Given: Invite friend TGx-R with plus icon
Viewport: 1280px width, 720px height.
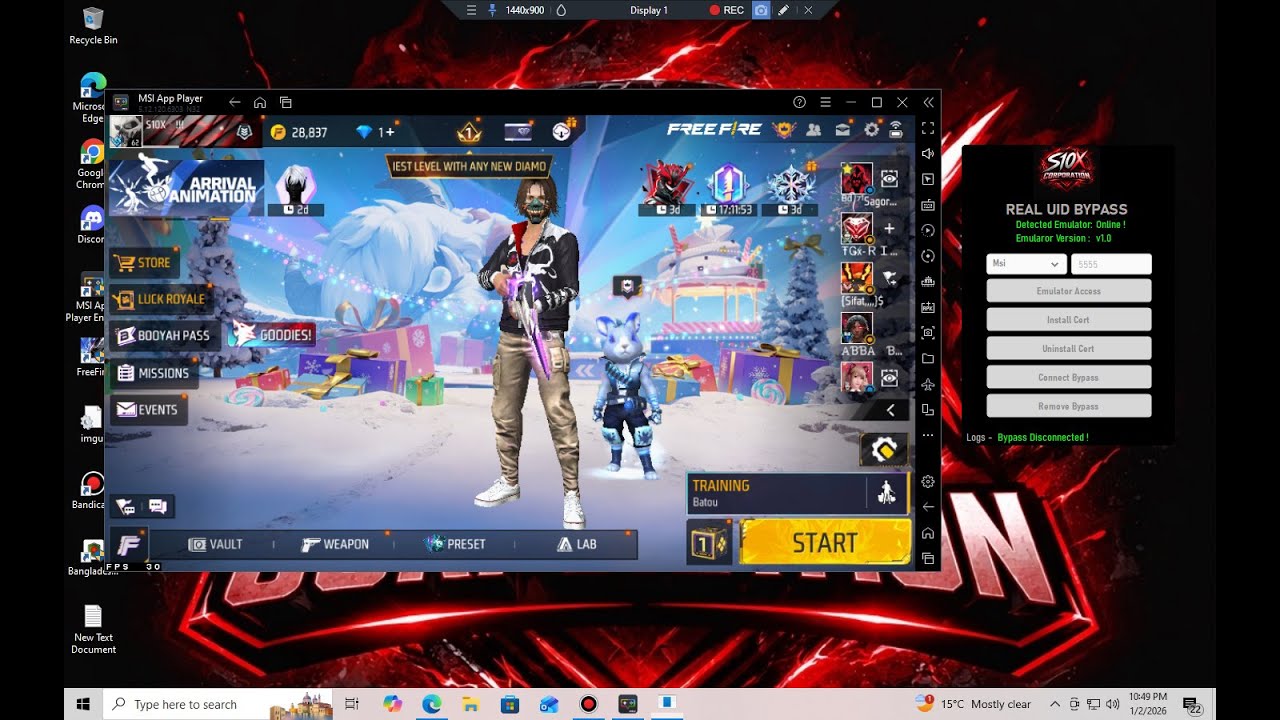Looking at the screenshot, I should pyautogui.click(x=889, y=229).
